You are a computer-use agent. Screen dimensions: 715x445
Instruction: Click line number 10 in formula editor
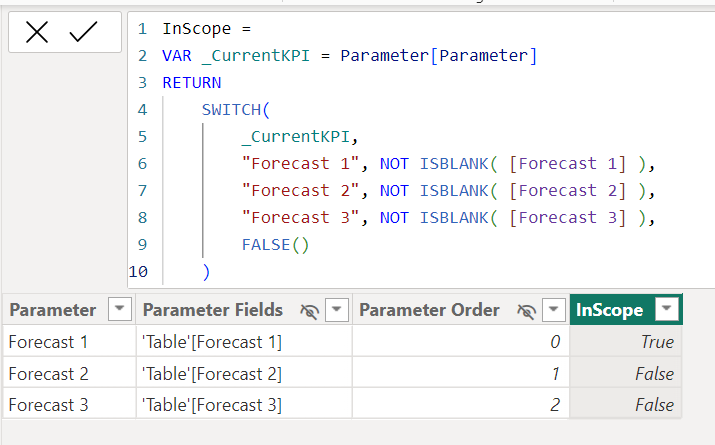[x=138, y=272]
